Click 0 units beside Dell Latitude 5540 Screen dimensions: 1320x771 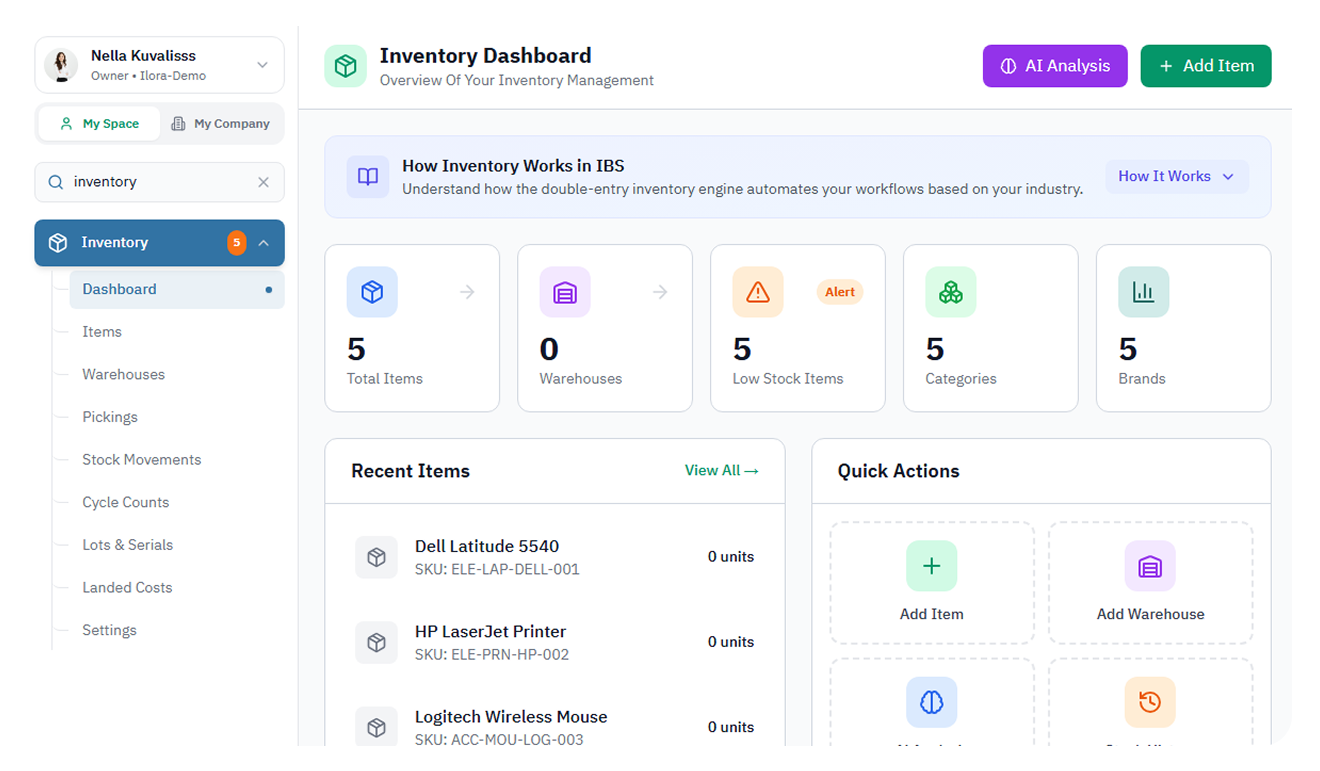coord(731,557)
